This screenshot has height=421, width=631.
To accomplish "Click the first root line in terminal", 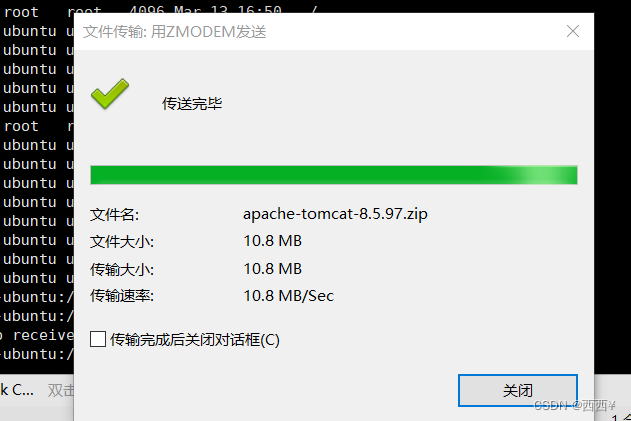I will tap(37, 12).
